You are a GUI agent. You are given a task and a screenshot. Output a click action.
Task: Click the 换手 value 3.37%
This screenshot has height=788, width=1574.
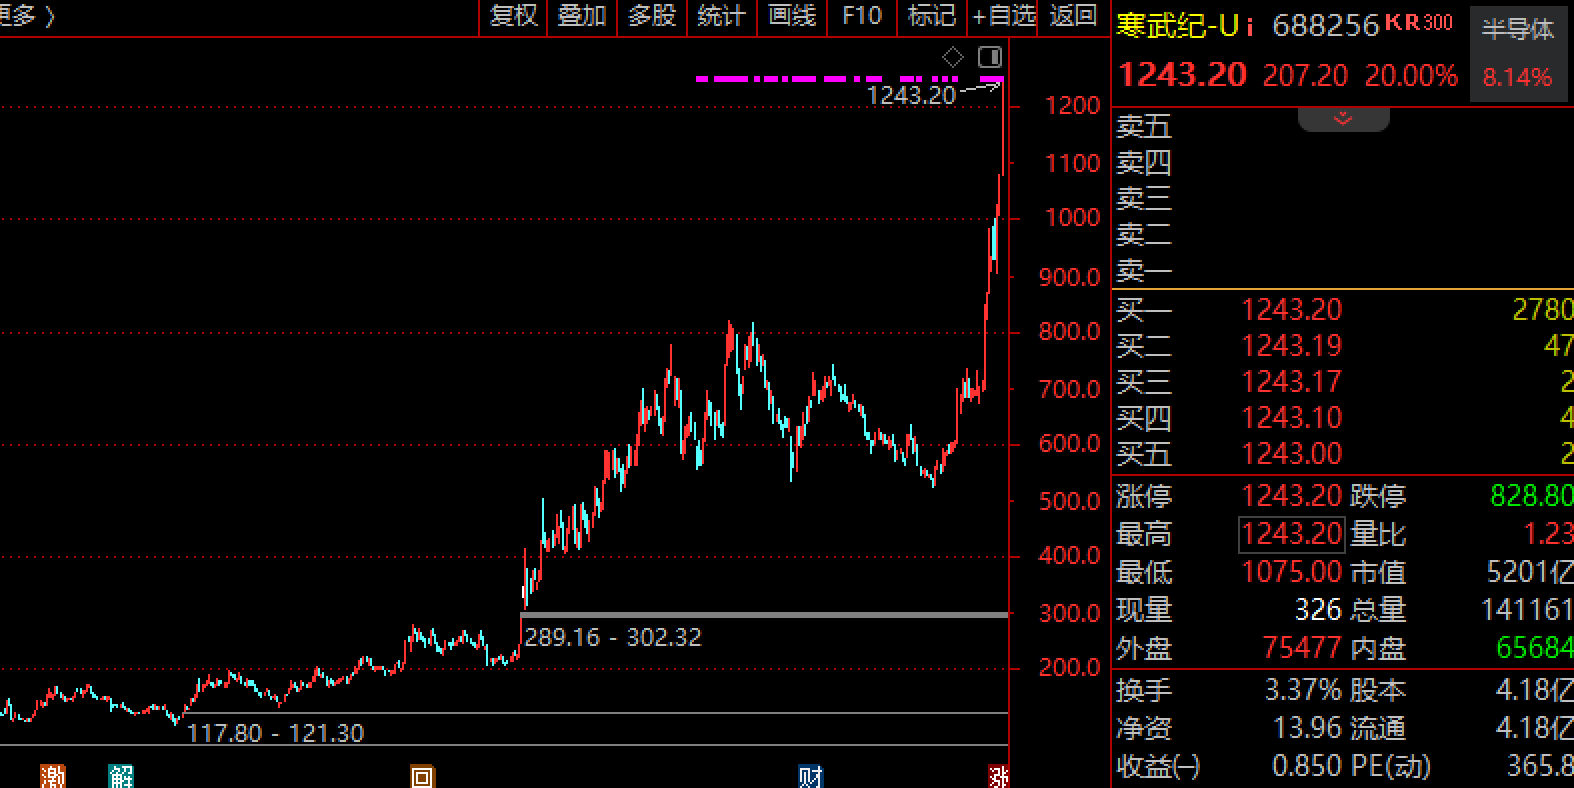tap(1303, 690)
